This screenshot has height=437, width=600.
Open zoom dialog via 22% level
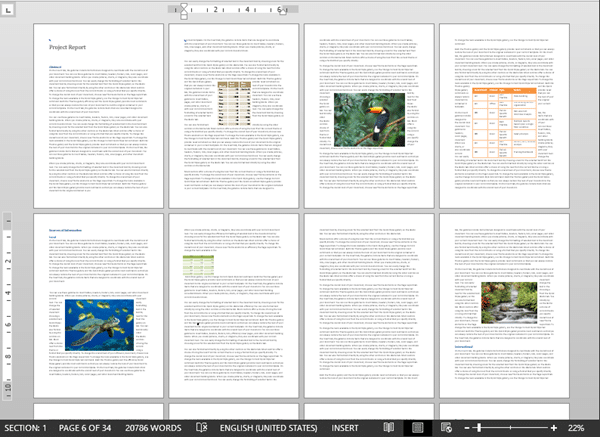click(x=576, y=427)
